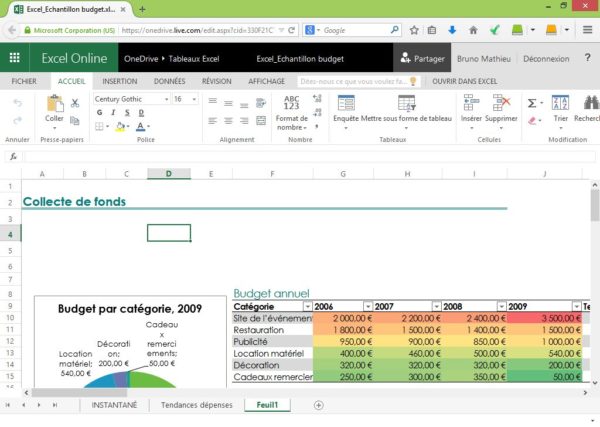Click the Enquête survey icon
This screenshot has width=600, height=427.
(346, 103)
